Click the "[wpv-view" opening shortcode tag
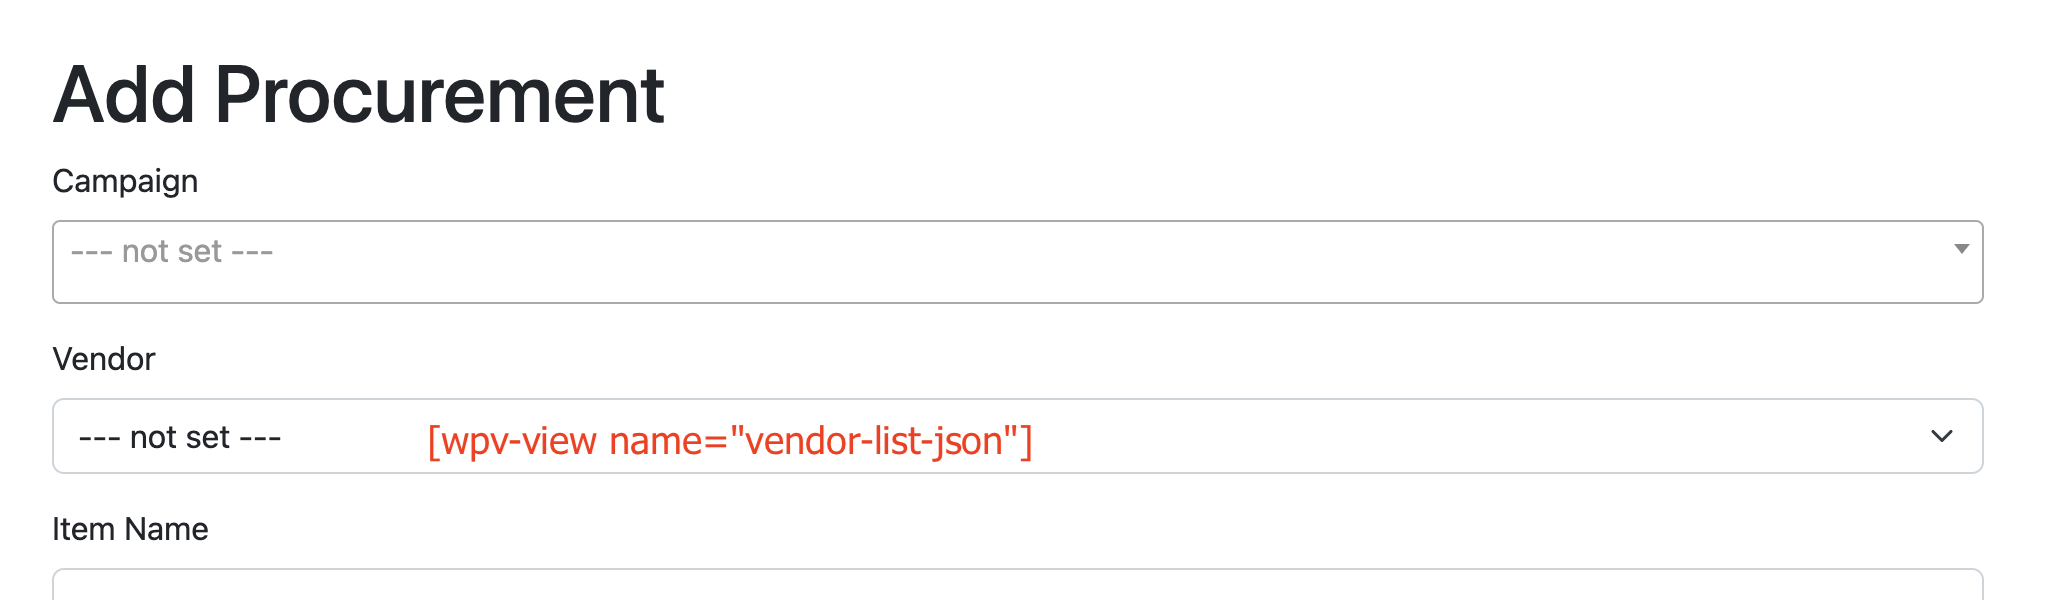The height and width of the screenshot is (600, 2066). click(x=512, y=441)
